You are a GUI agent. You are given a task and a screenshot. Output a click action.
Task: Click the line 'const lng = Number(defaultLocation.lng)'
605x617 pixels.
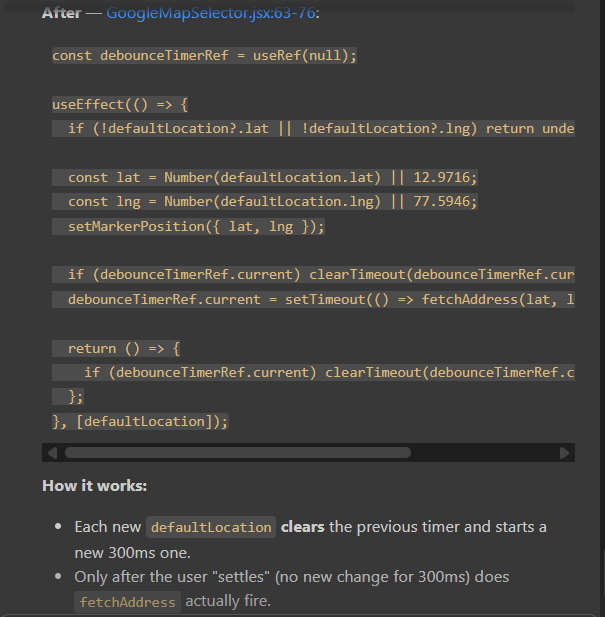coord(265,202)
